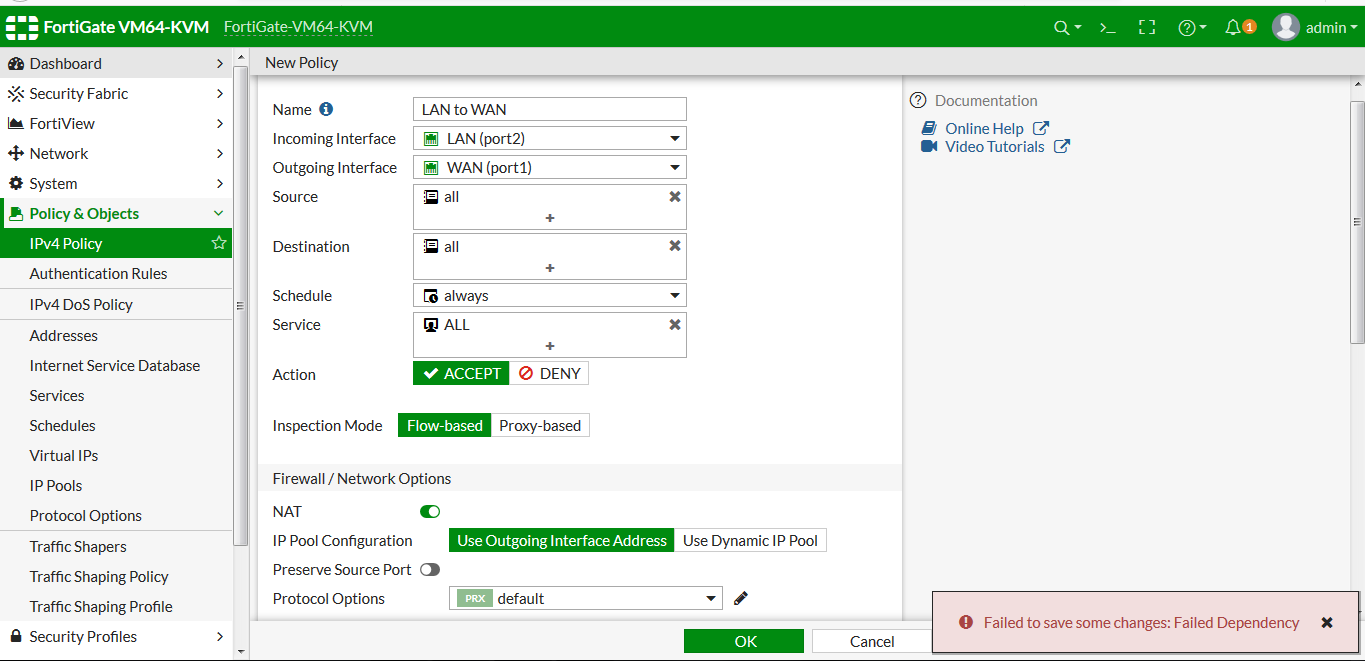Open Video Tutorials link
The width and height of the screenshot is (1365, 661).
tap(995, 146)
